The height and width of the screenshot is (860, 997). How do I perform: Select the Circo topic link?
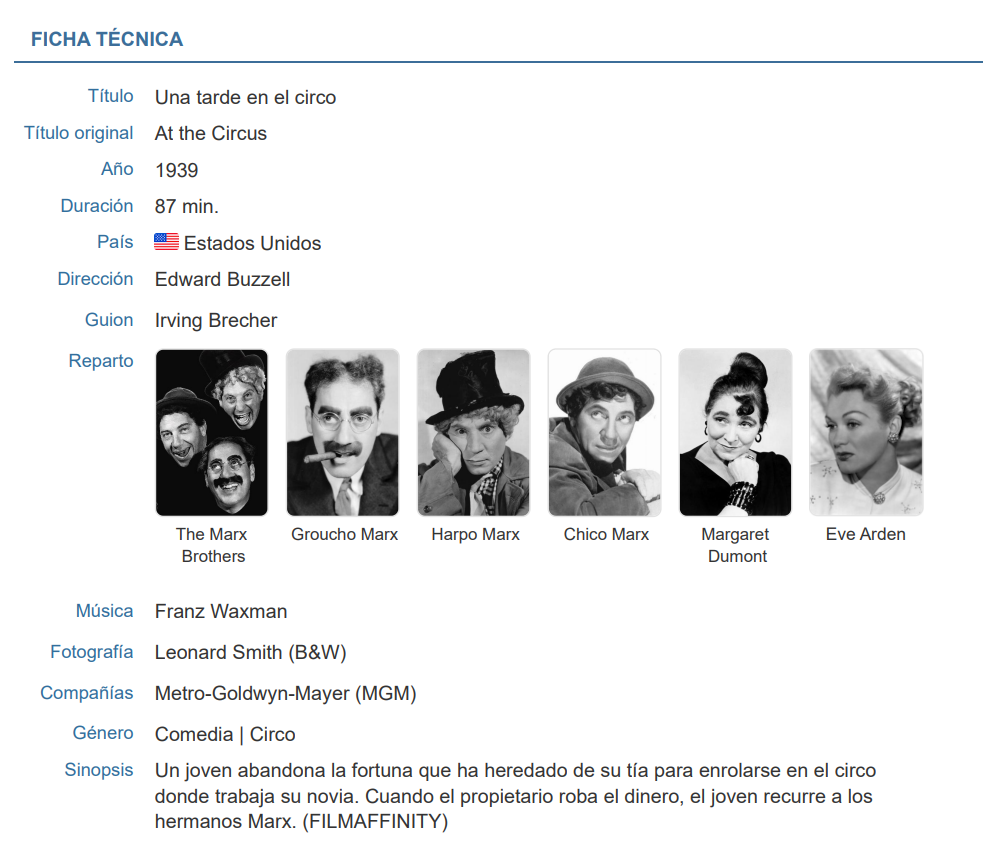273,735
